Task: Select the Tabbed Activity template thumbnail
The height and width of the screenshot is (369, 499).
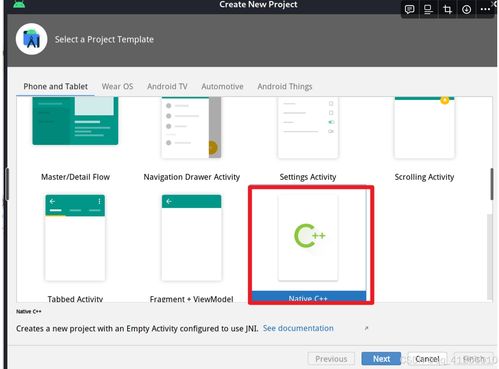Action: [x=75, y=238]
